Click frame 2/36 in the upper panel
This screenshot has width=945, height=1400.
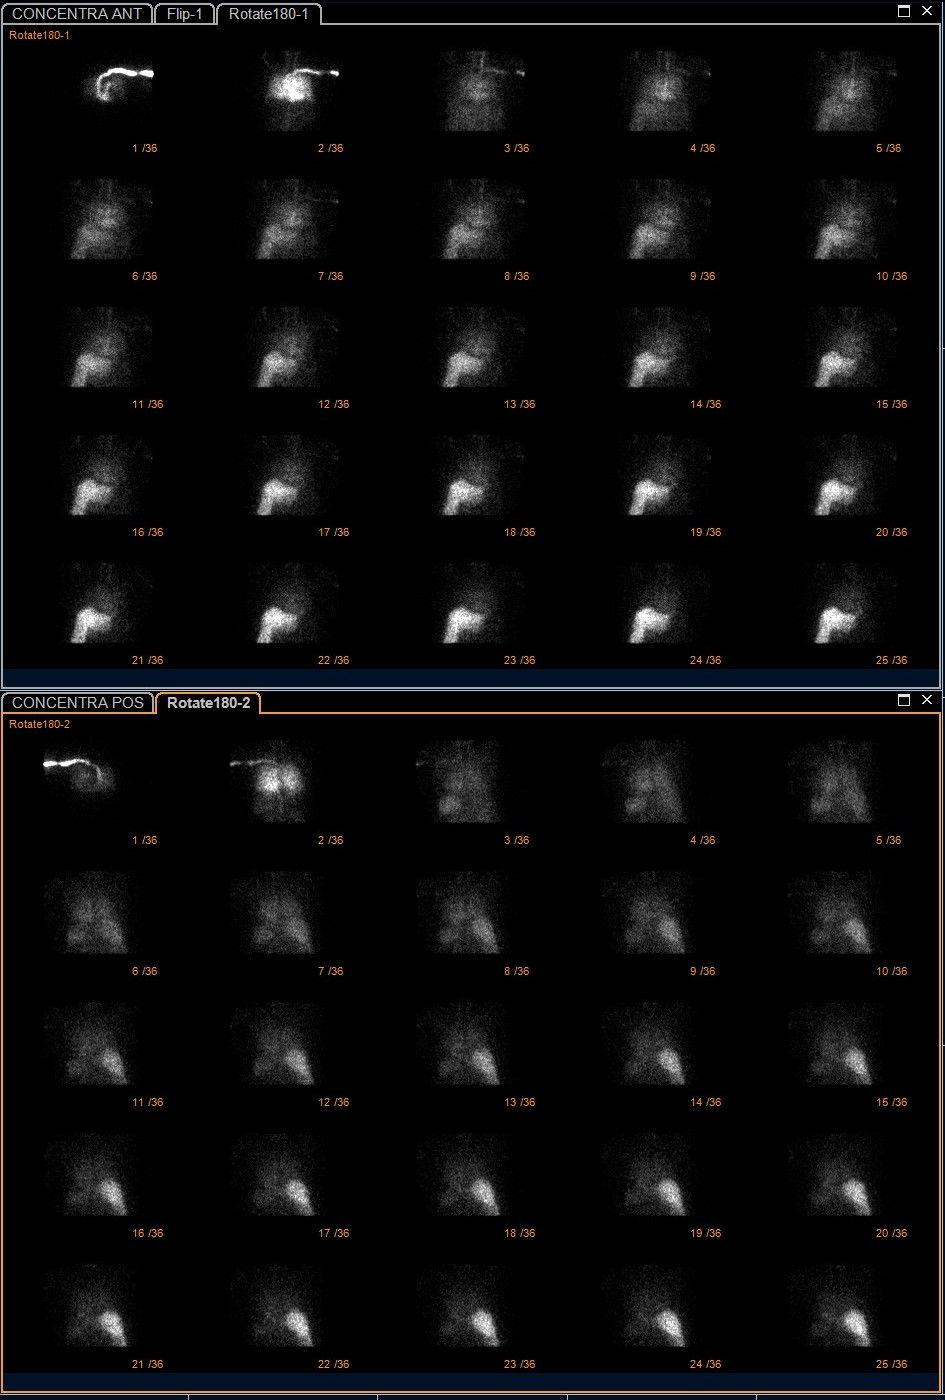click(x=299, y=91)
